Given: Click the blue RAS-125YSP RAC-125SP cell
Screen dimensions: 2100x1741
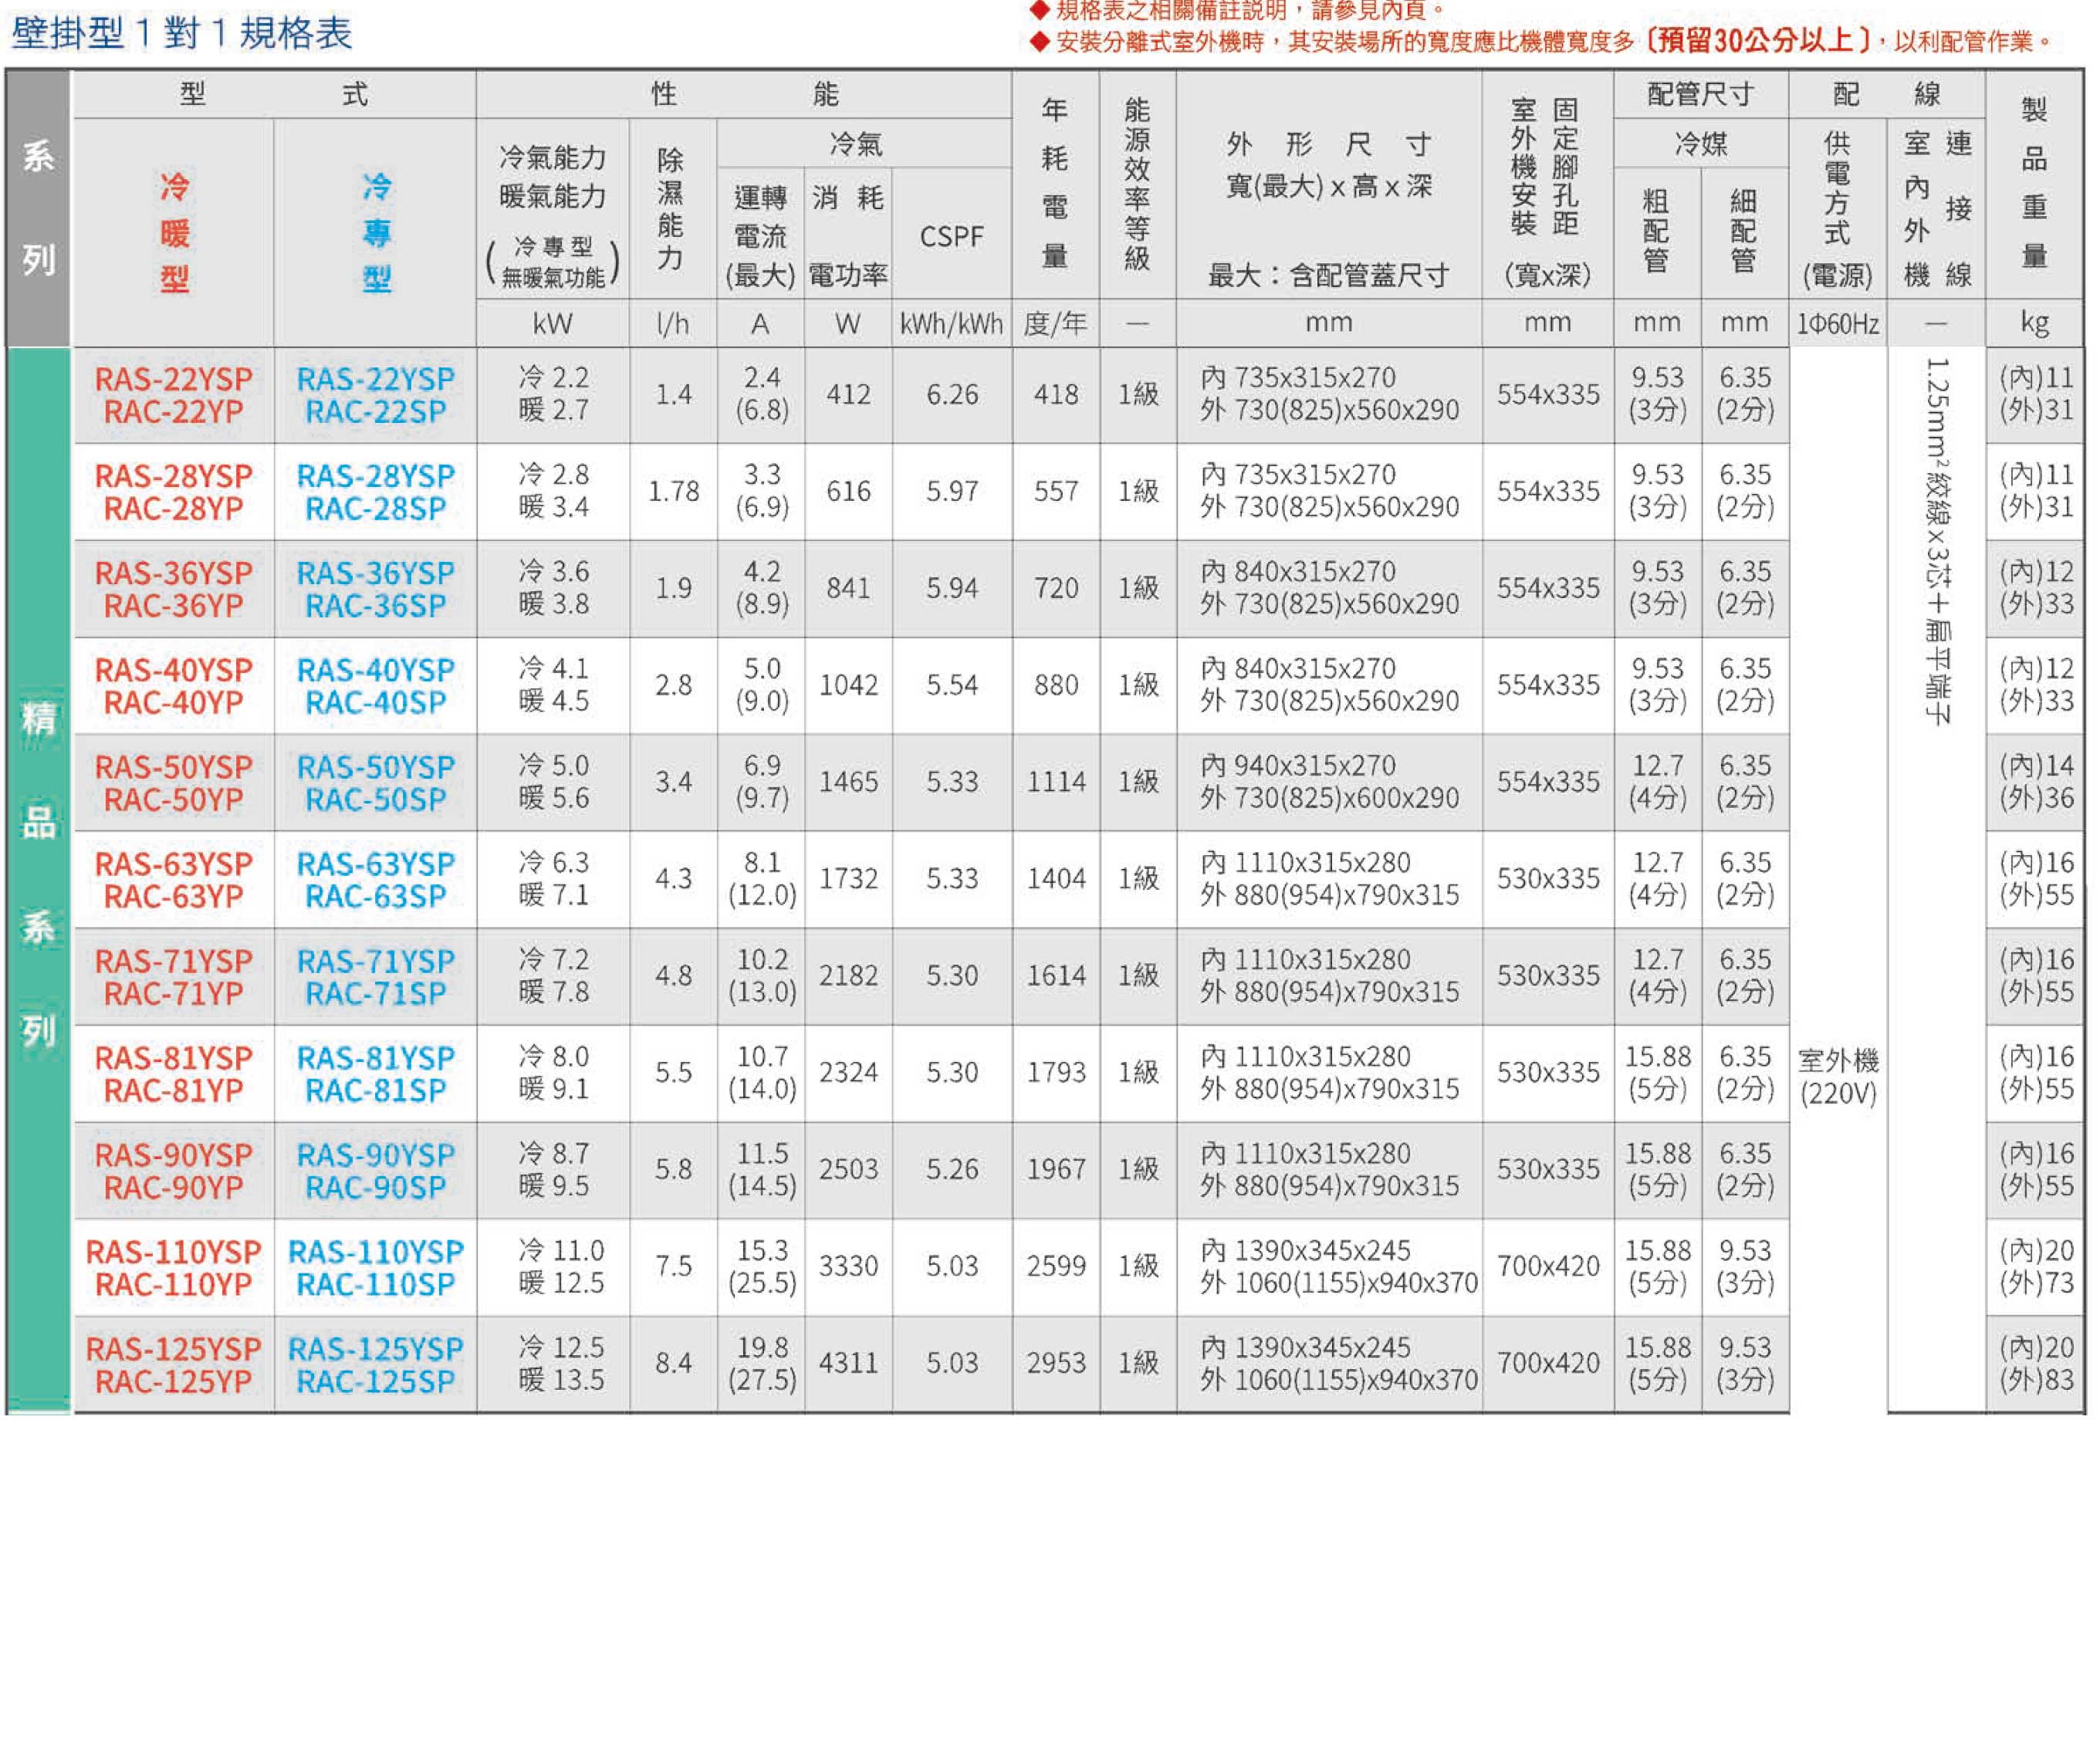Looking at the screenshot, I should (376, 1365).
